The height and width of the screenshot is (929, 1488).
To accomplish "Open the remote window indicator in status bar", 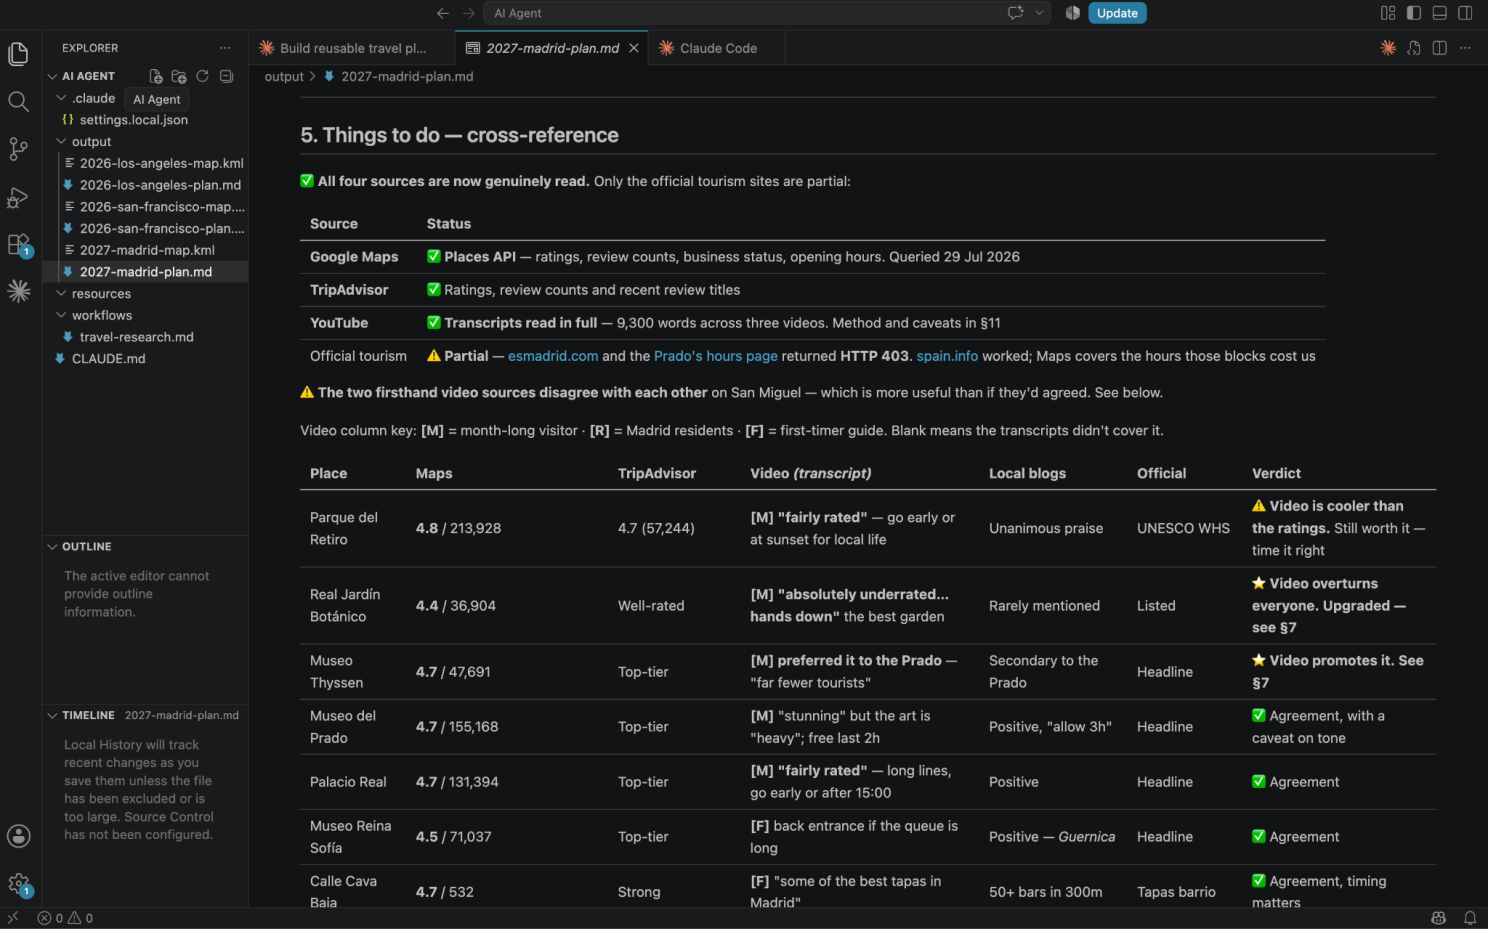I will (x=12, y=918).
